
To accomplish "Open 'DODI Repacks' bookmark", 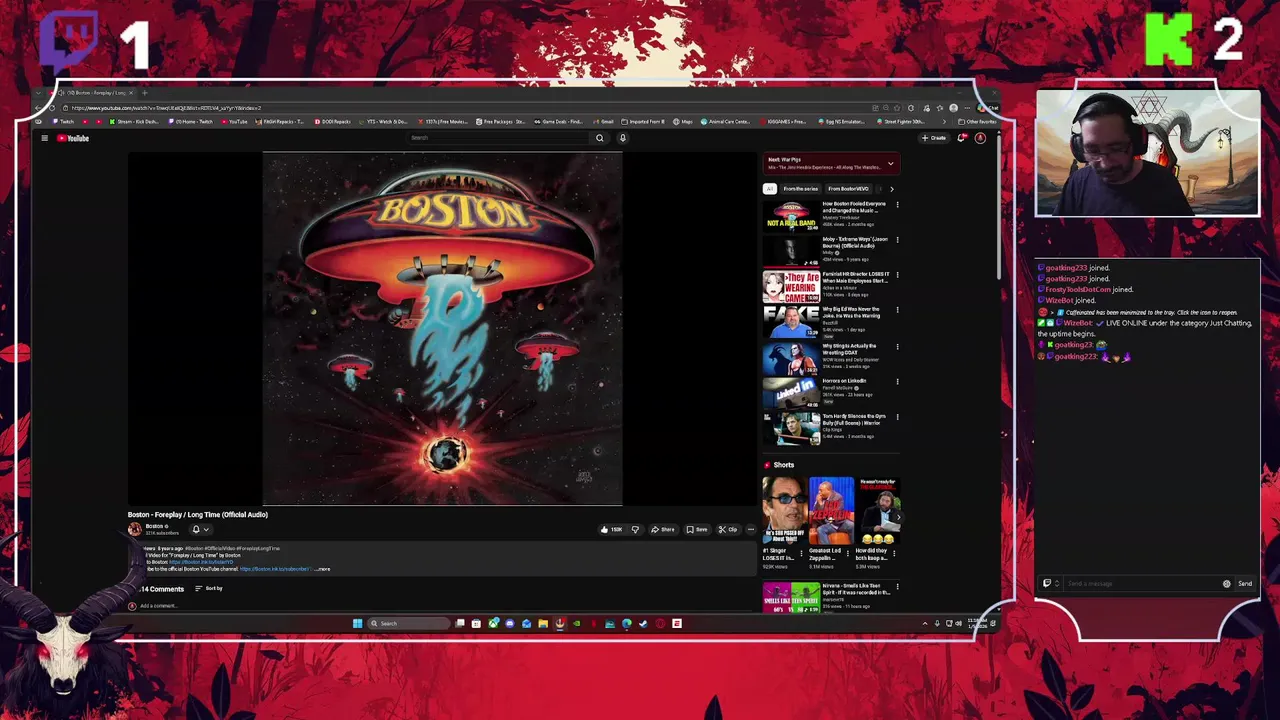I will coord(332,122).
